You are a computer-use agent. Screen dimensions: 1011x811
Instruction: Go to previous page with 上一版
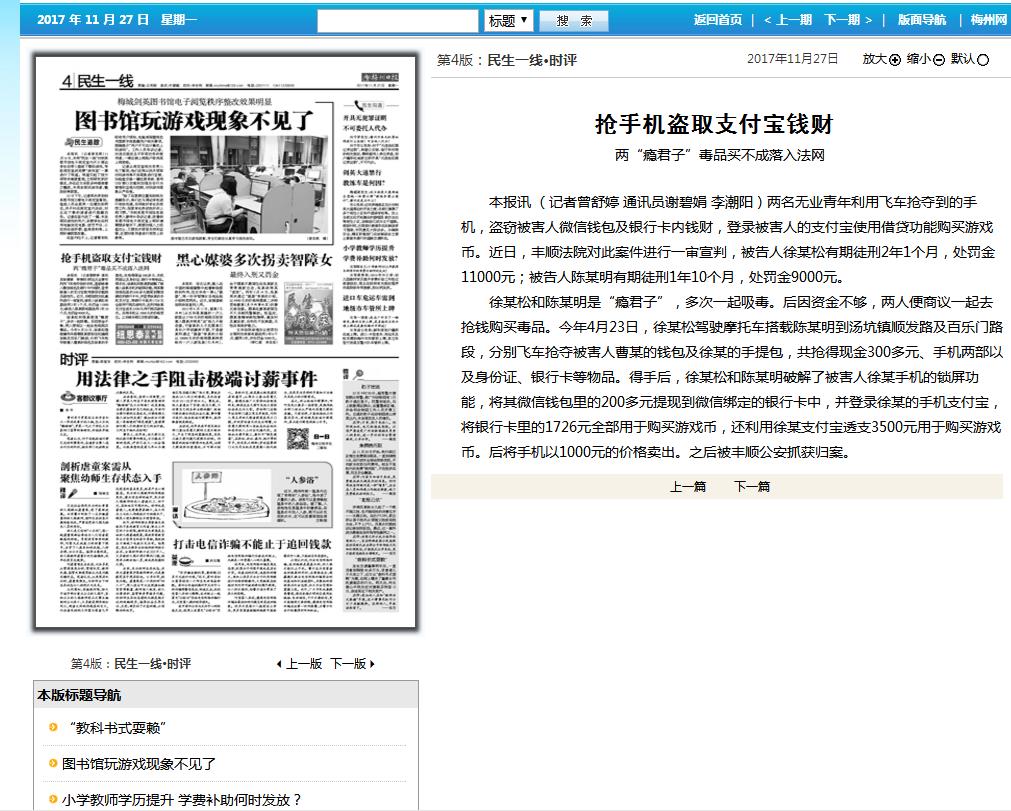click(299, 663)
